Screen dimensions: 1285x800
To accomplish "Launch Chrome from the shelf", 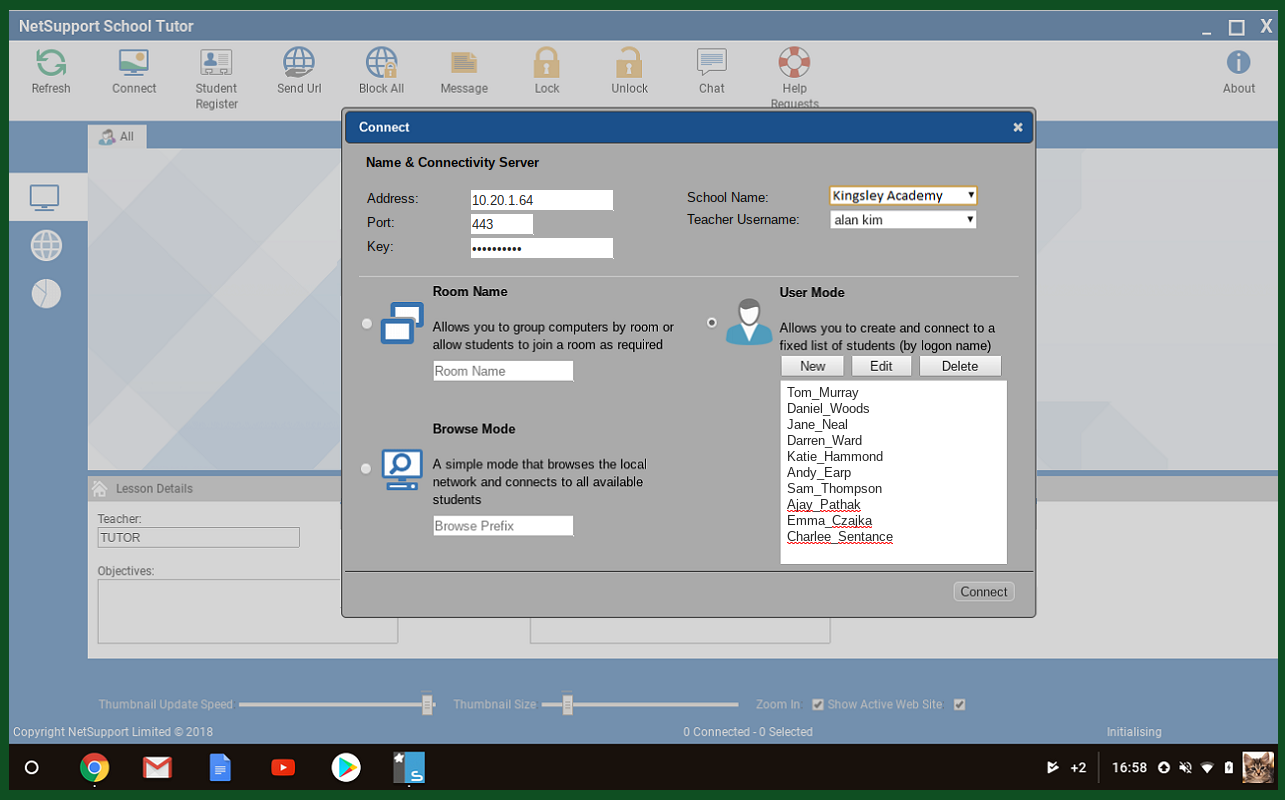I will (x=95, y=768).
